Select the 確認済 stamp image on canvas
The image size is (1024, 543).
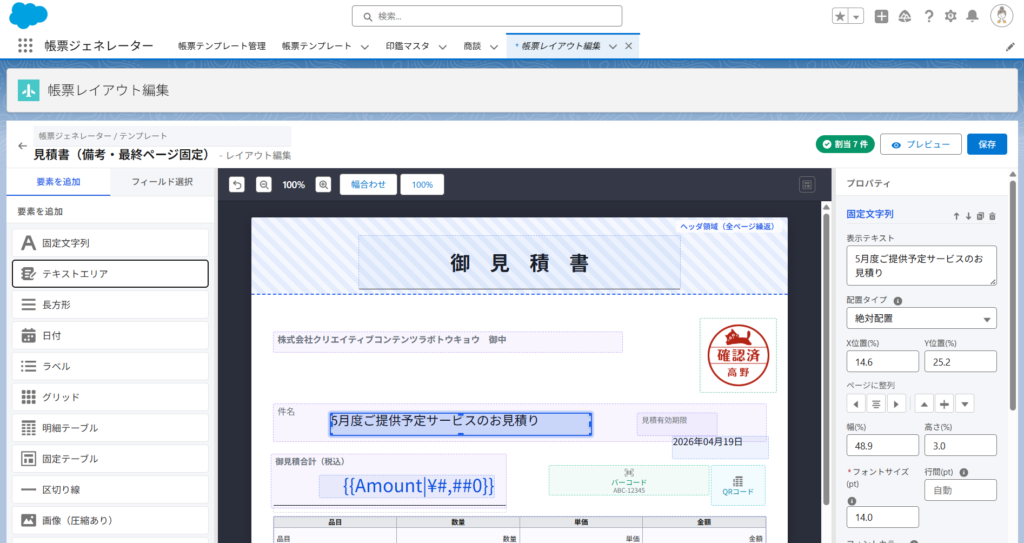[x=738, y=355]
